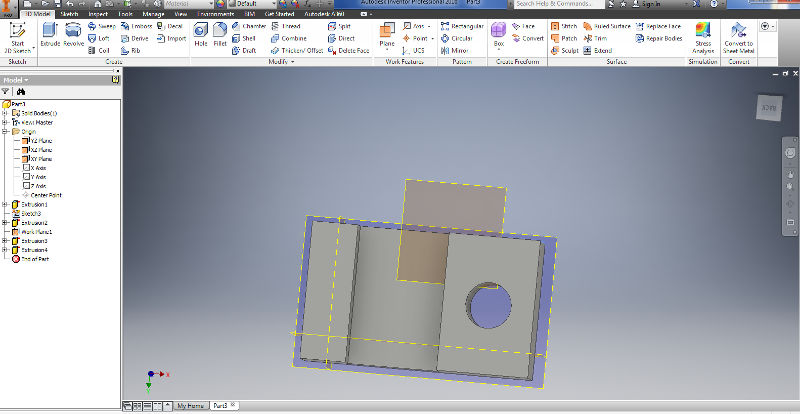Insert a UCS
Image resolution: width=800 pixels, height=414 pixels.
[413, 51]
